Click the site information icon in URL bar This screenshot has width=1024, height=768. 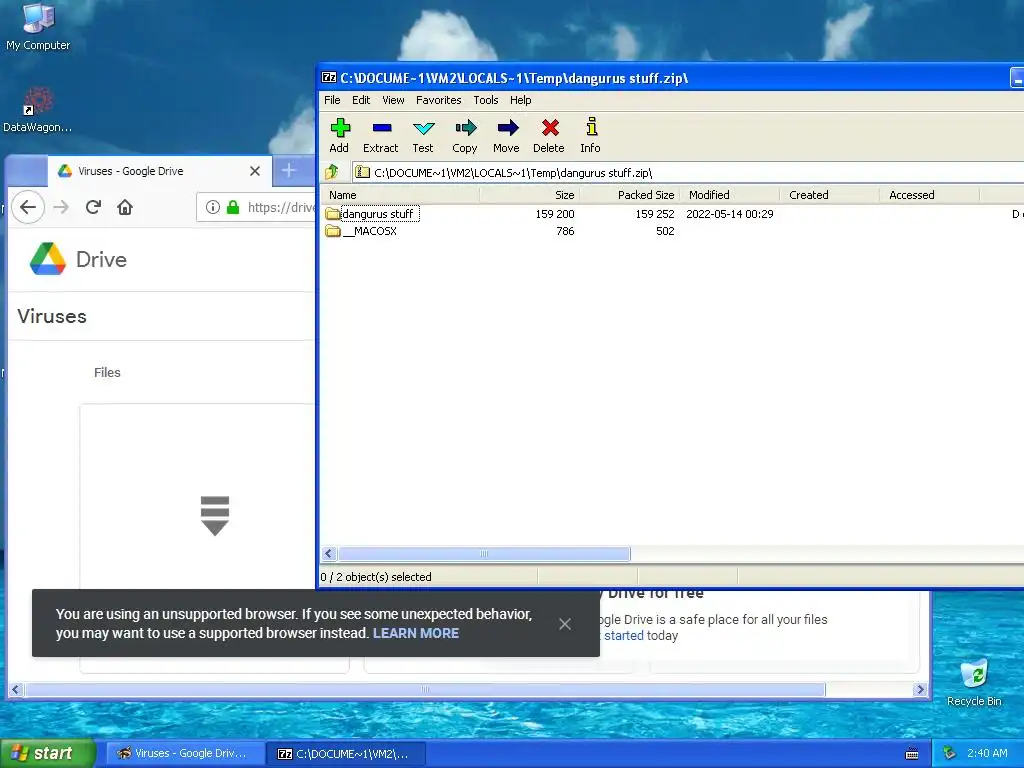(x=212, y=207)
